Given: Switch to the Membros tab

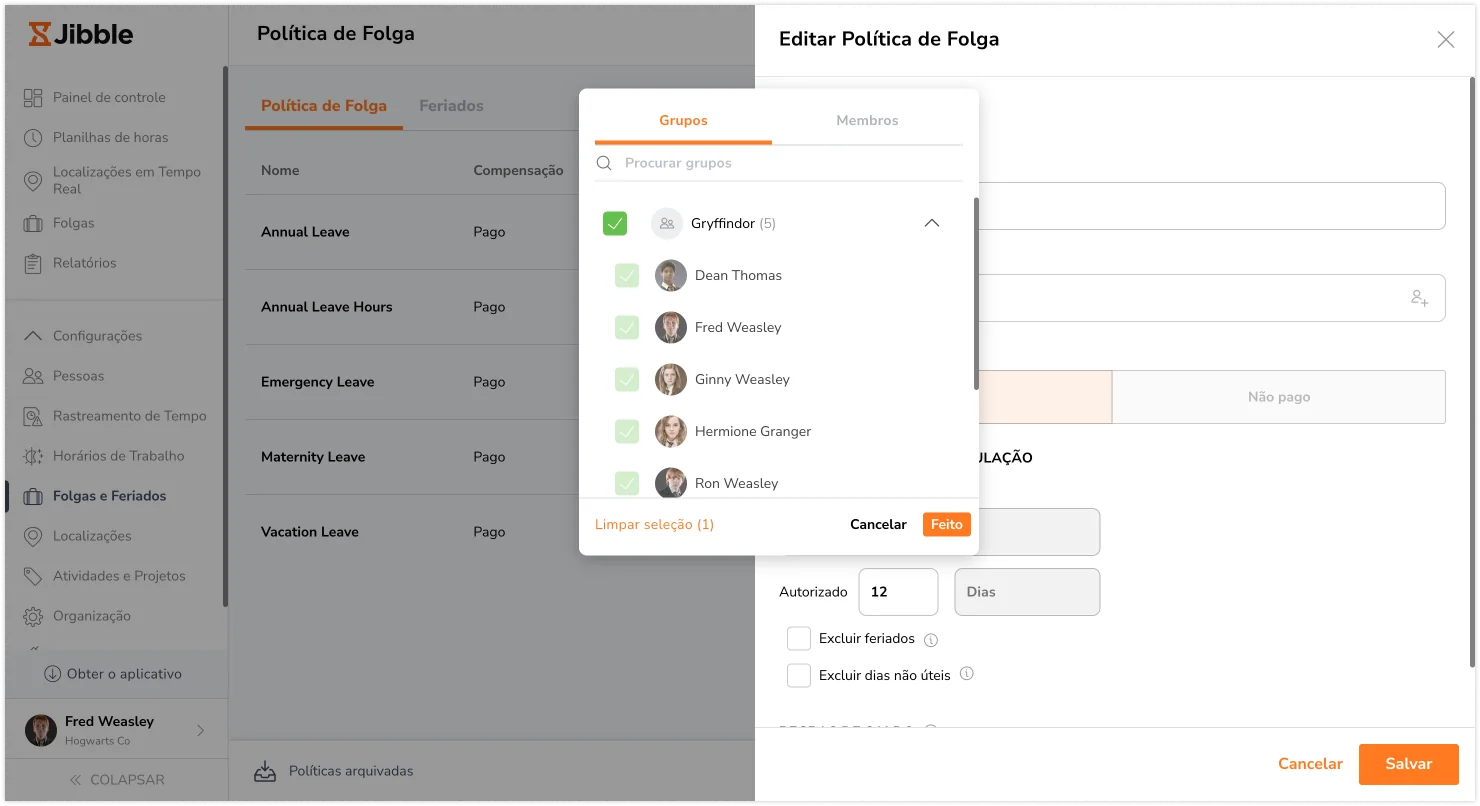Looking at the screenshot, I should 867,120.
